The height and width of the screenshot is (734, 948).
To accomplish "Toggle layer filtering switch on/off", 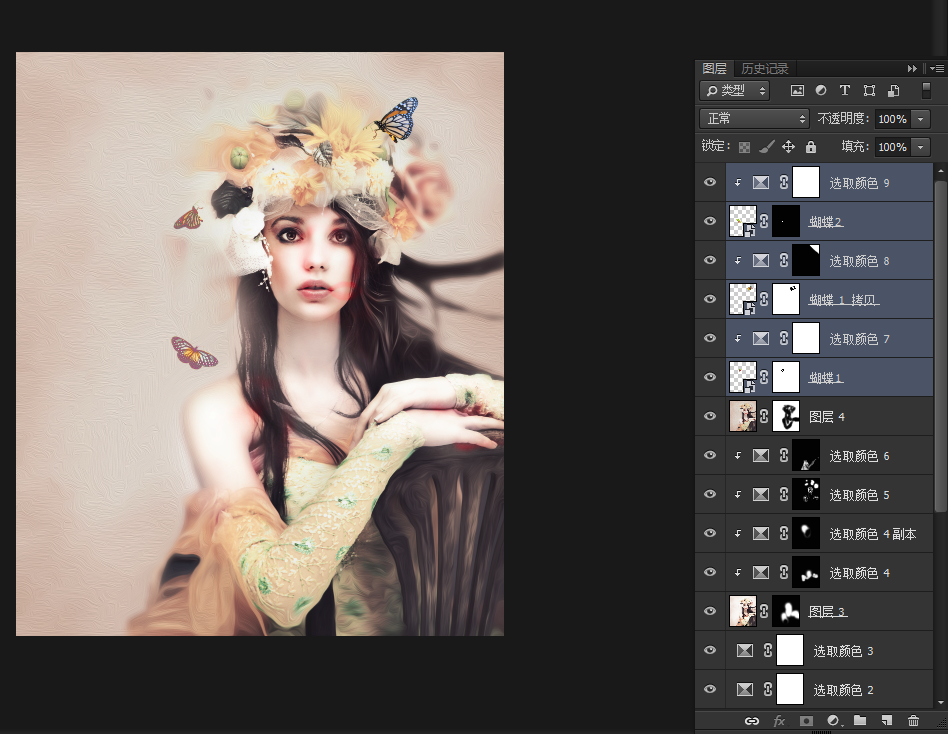I will coord(926,90).
